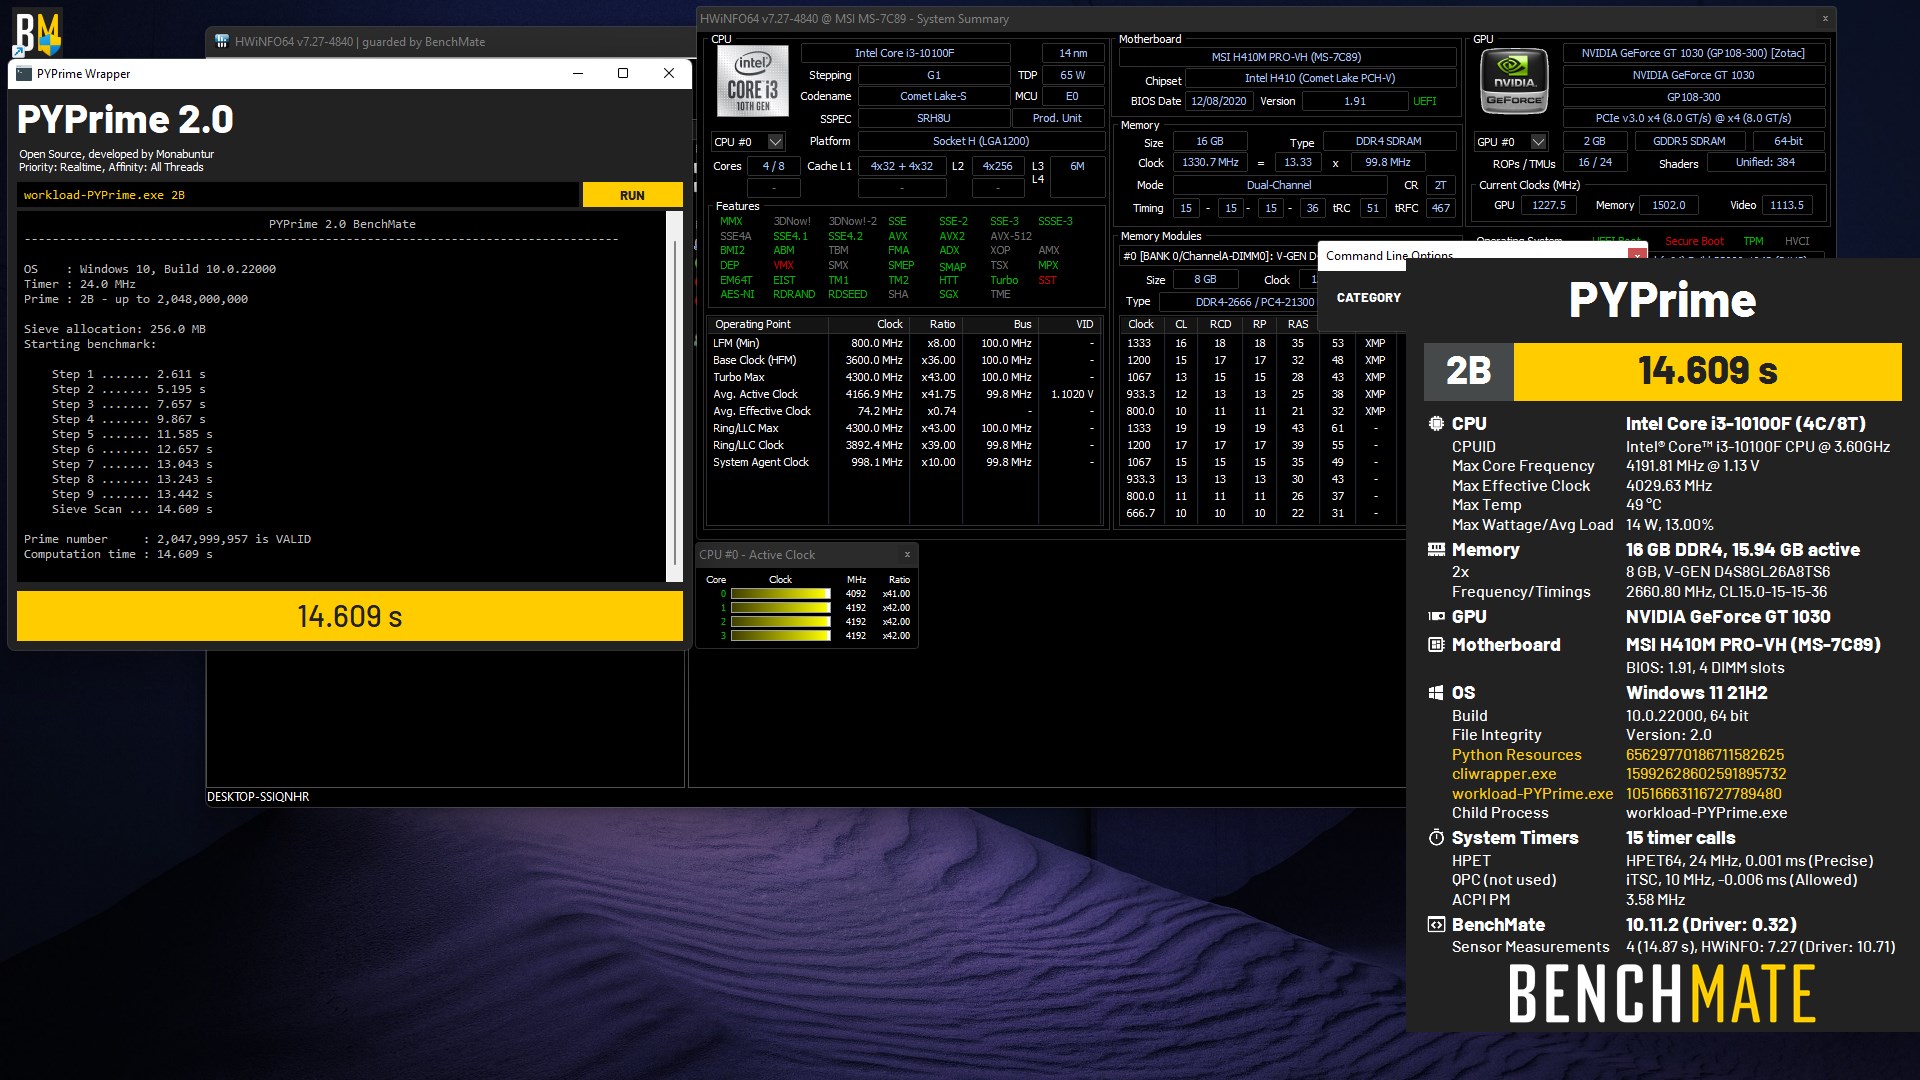Click the HVCI status label

click(x=1797, y=241)
